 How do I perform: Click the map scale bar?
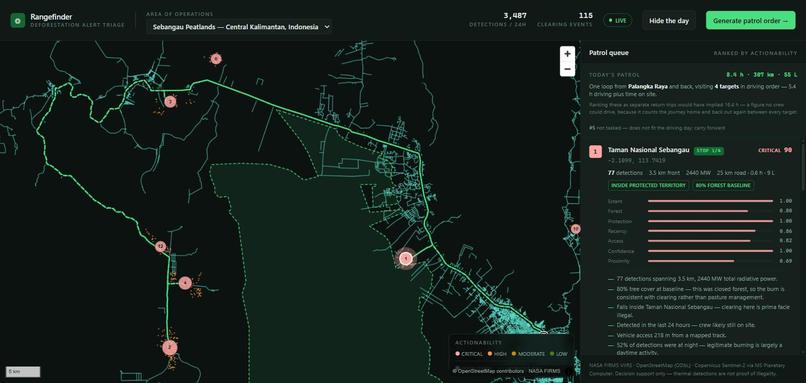[x=23, y=371]
